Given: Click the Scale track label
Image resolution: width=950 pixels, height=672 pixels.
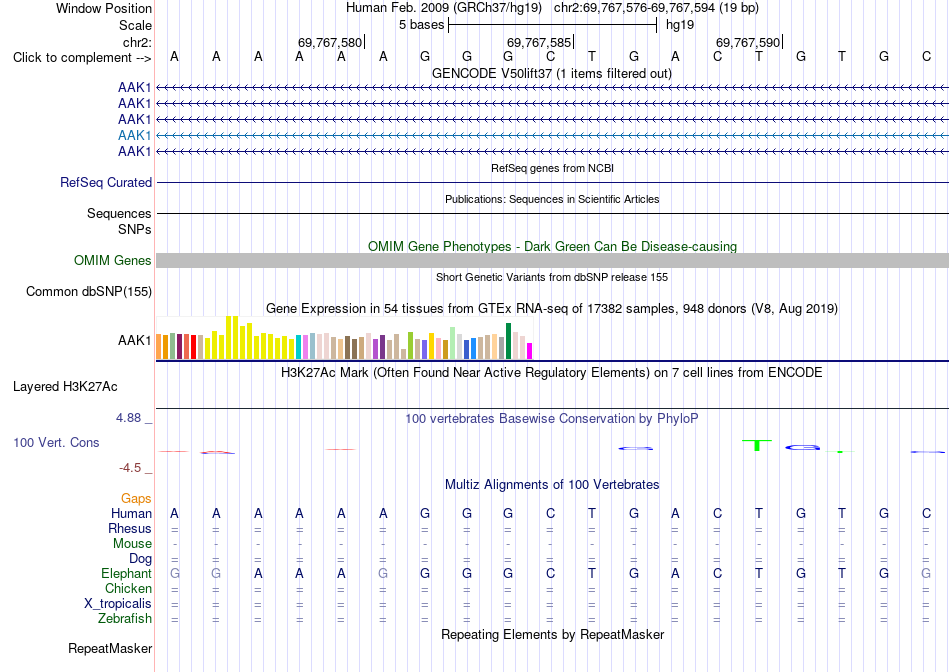Looking at the screenshot, I should pos(135,25).
